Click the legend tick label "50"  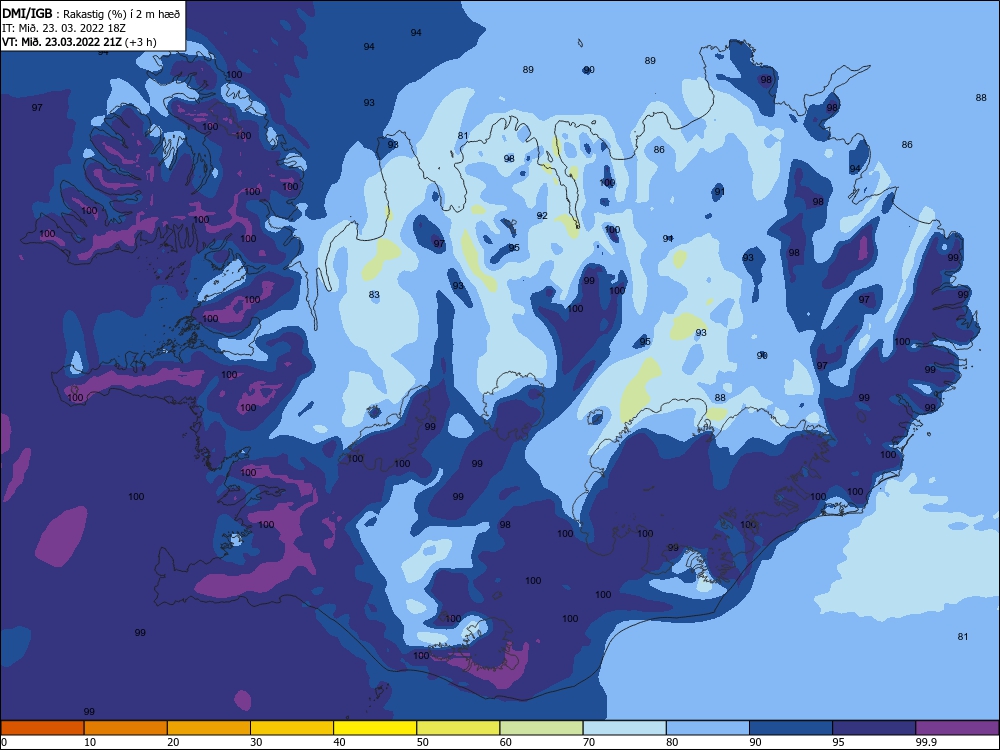pos(422,742)
